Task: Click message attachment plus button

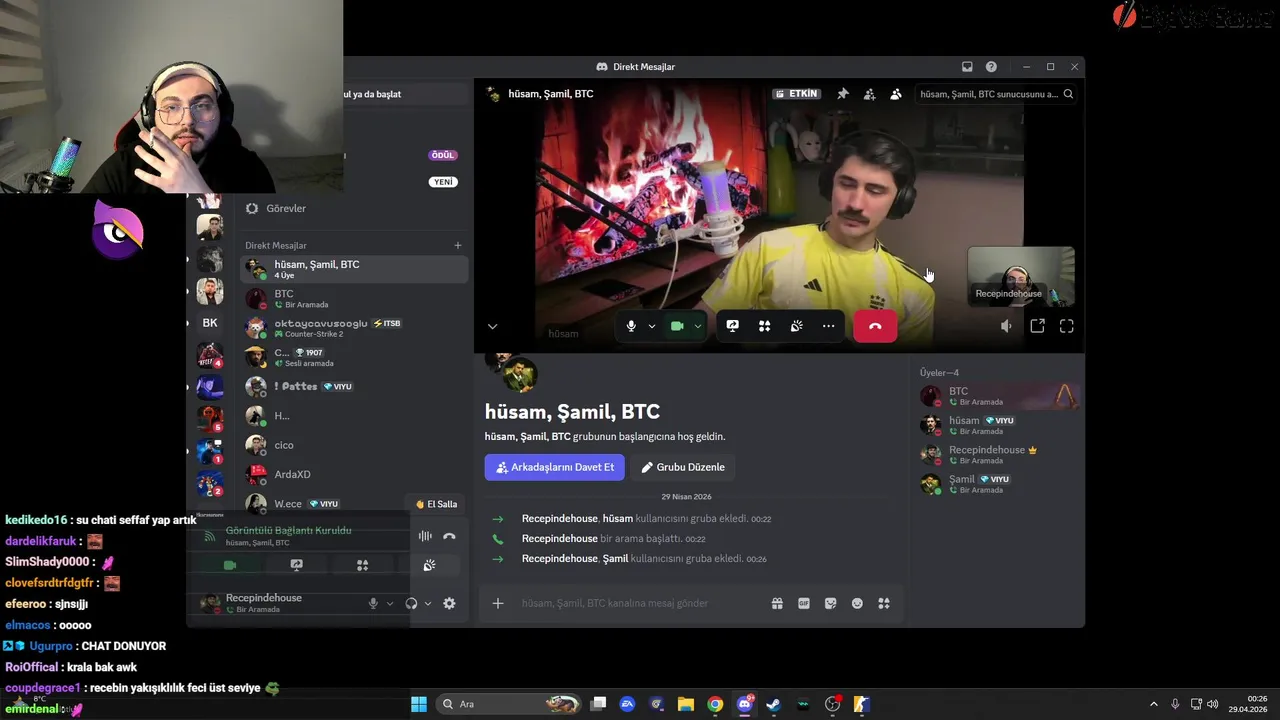Action: tap(498, 603)
